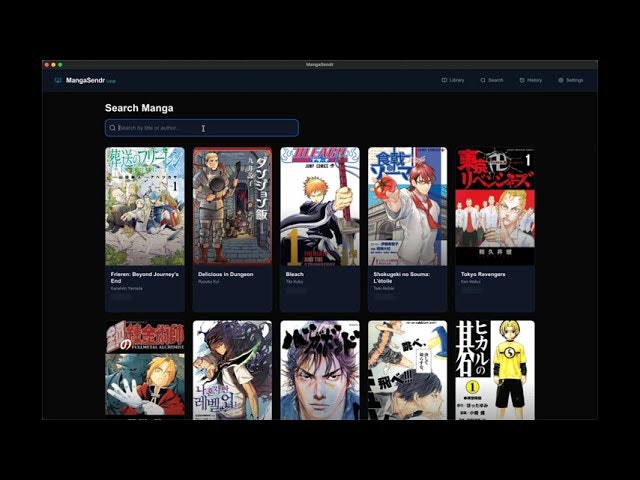Open the History page from the navigation

coord(531,80)
